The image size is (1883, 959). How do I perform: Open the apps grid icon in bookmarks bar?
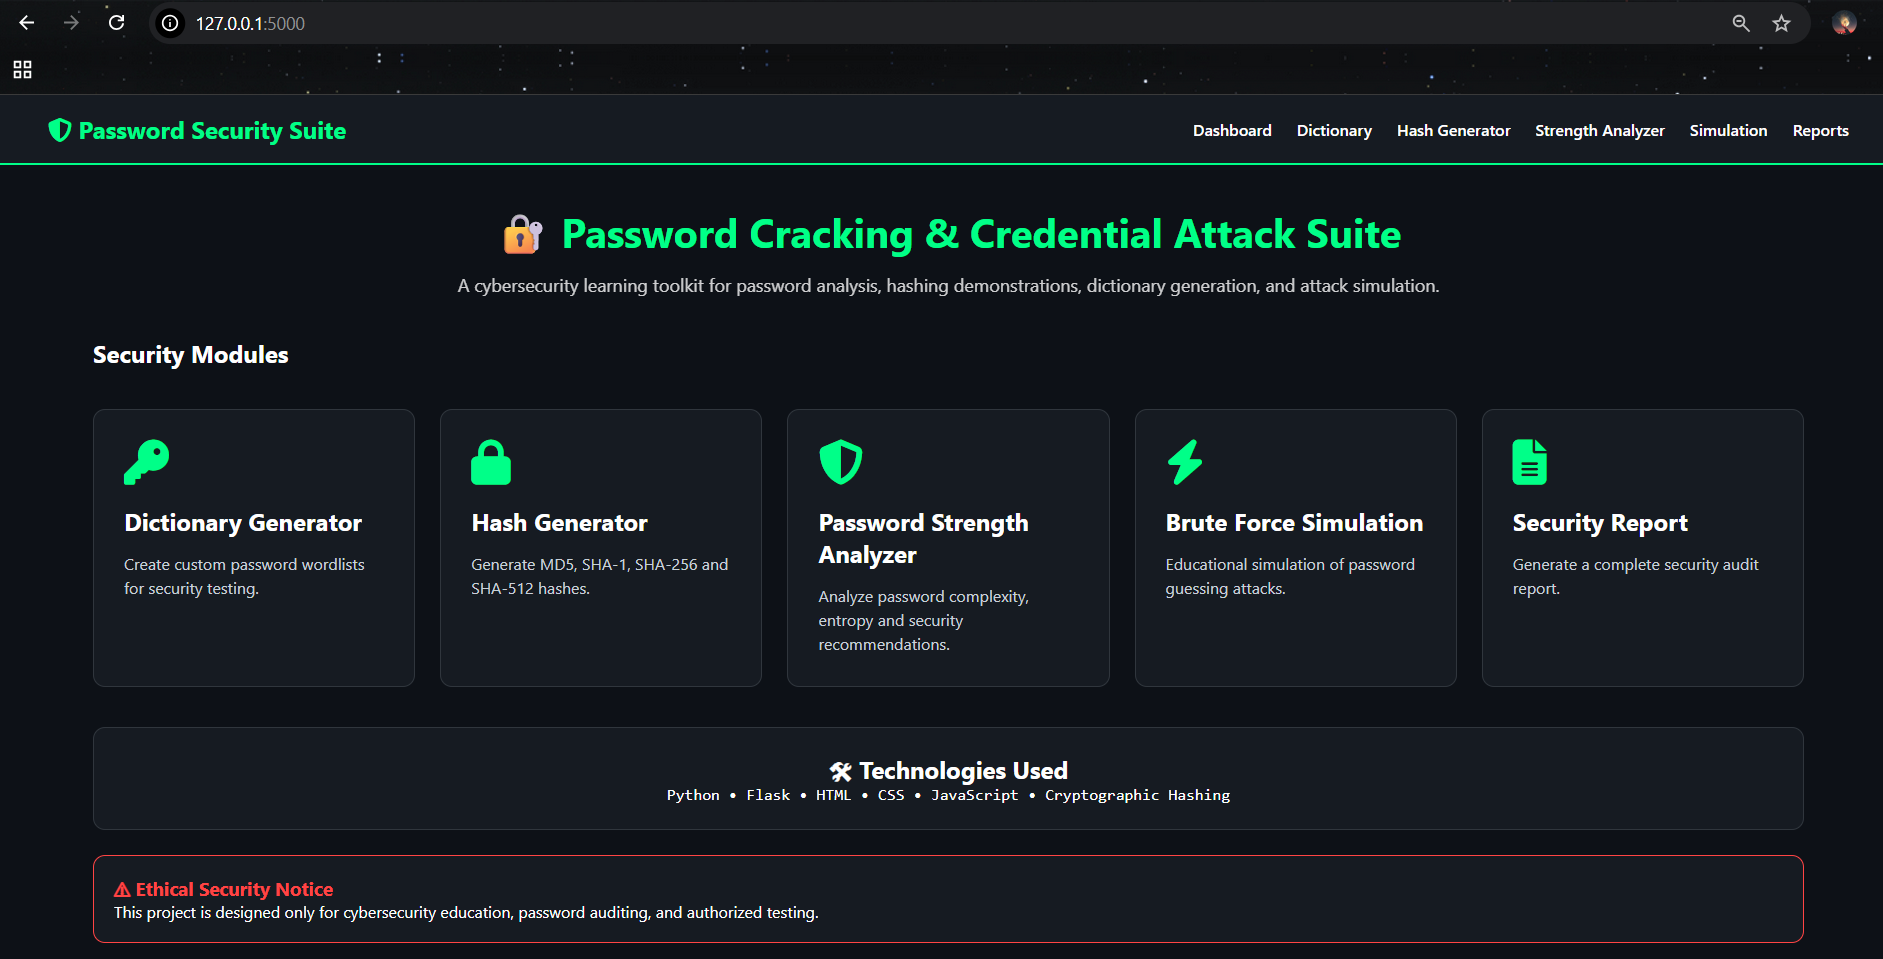(x=22, y=69)
